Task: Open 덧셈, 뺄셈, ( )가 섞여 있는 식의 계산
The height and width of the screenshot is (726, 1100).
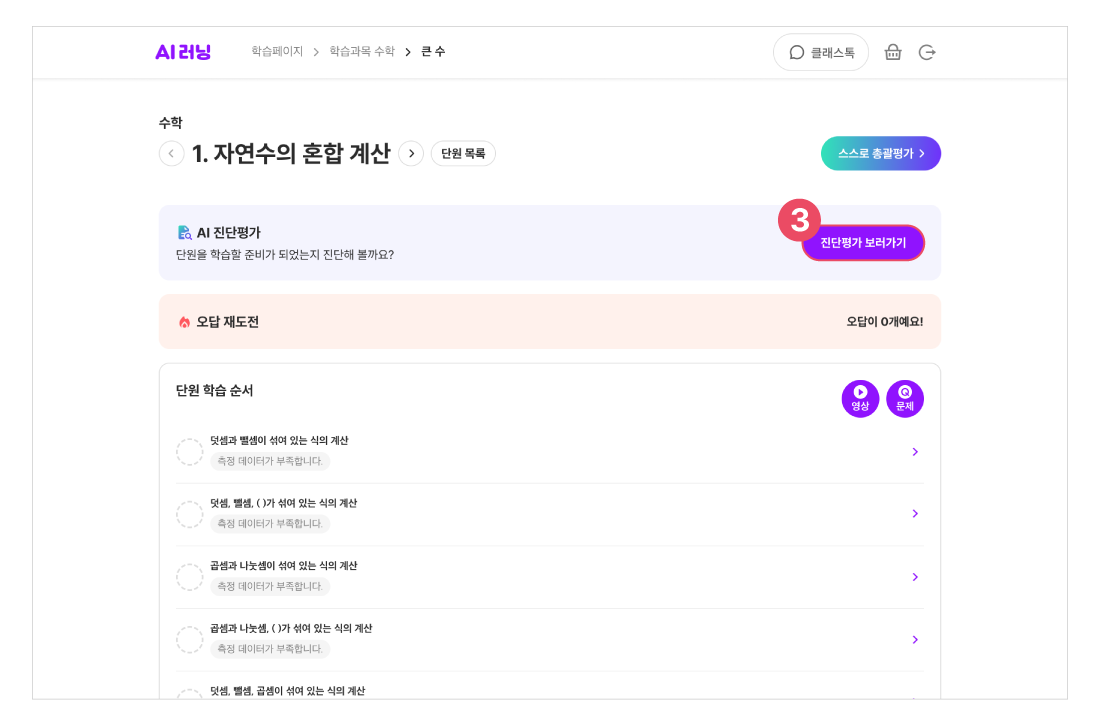Action: point(549,514)
